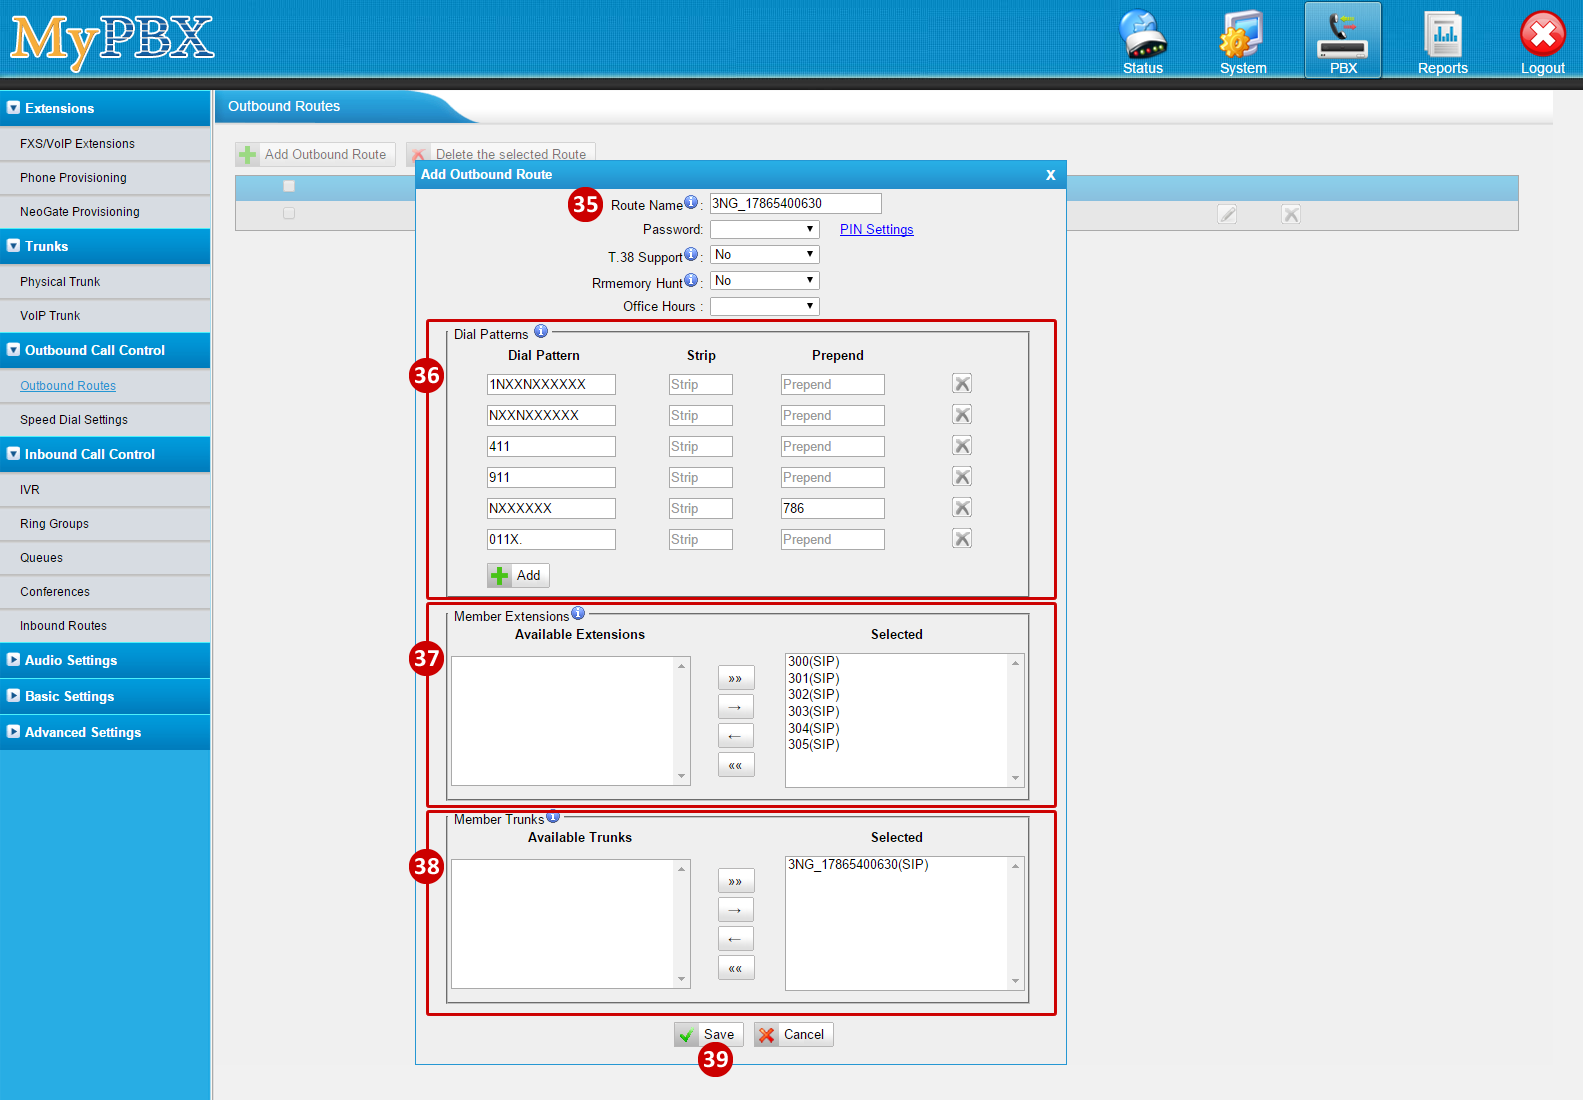Open the T.38 Support dropdown
The image size is (1583, 1100).
click(x=764, y=255)
